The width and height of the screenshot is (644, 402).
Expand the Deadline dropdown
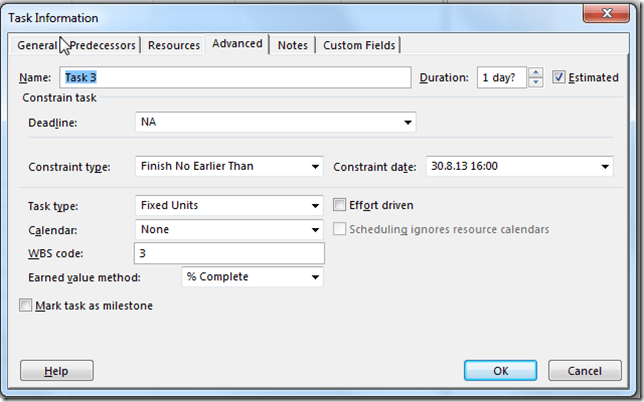click(x=407, y=122)
